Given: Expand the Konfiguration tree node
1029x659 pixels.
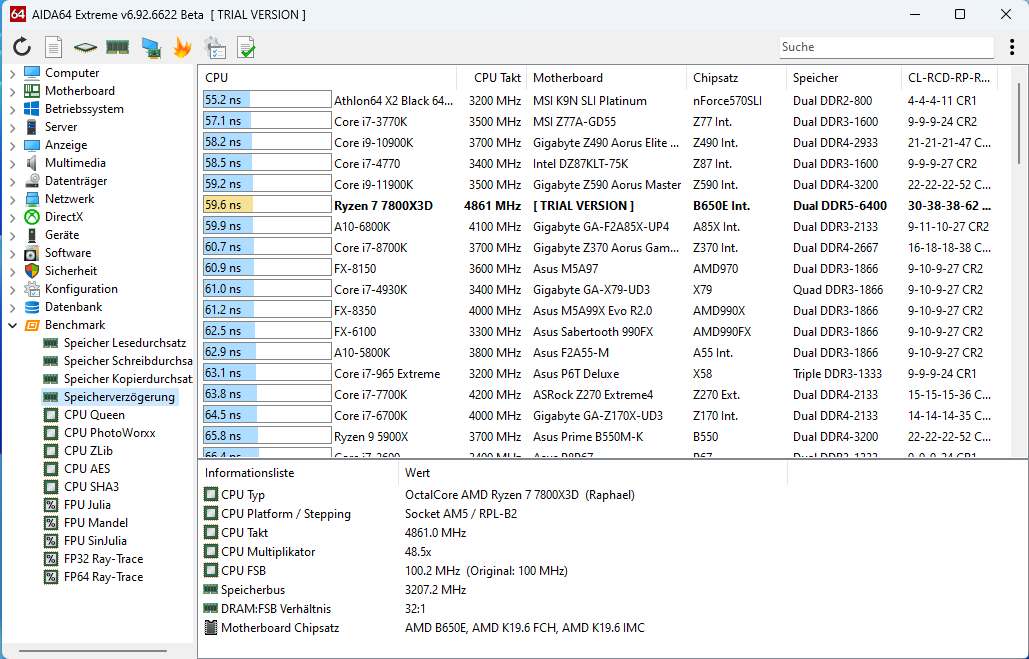Looking at the screenshot, I should (x=12, y=289).
